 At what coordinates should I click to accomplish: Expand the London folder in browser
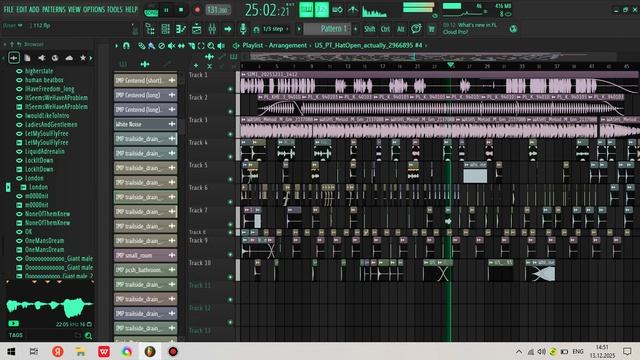point(8,187)
